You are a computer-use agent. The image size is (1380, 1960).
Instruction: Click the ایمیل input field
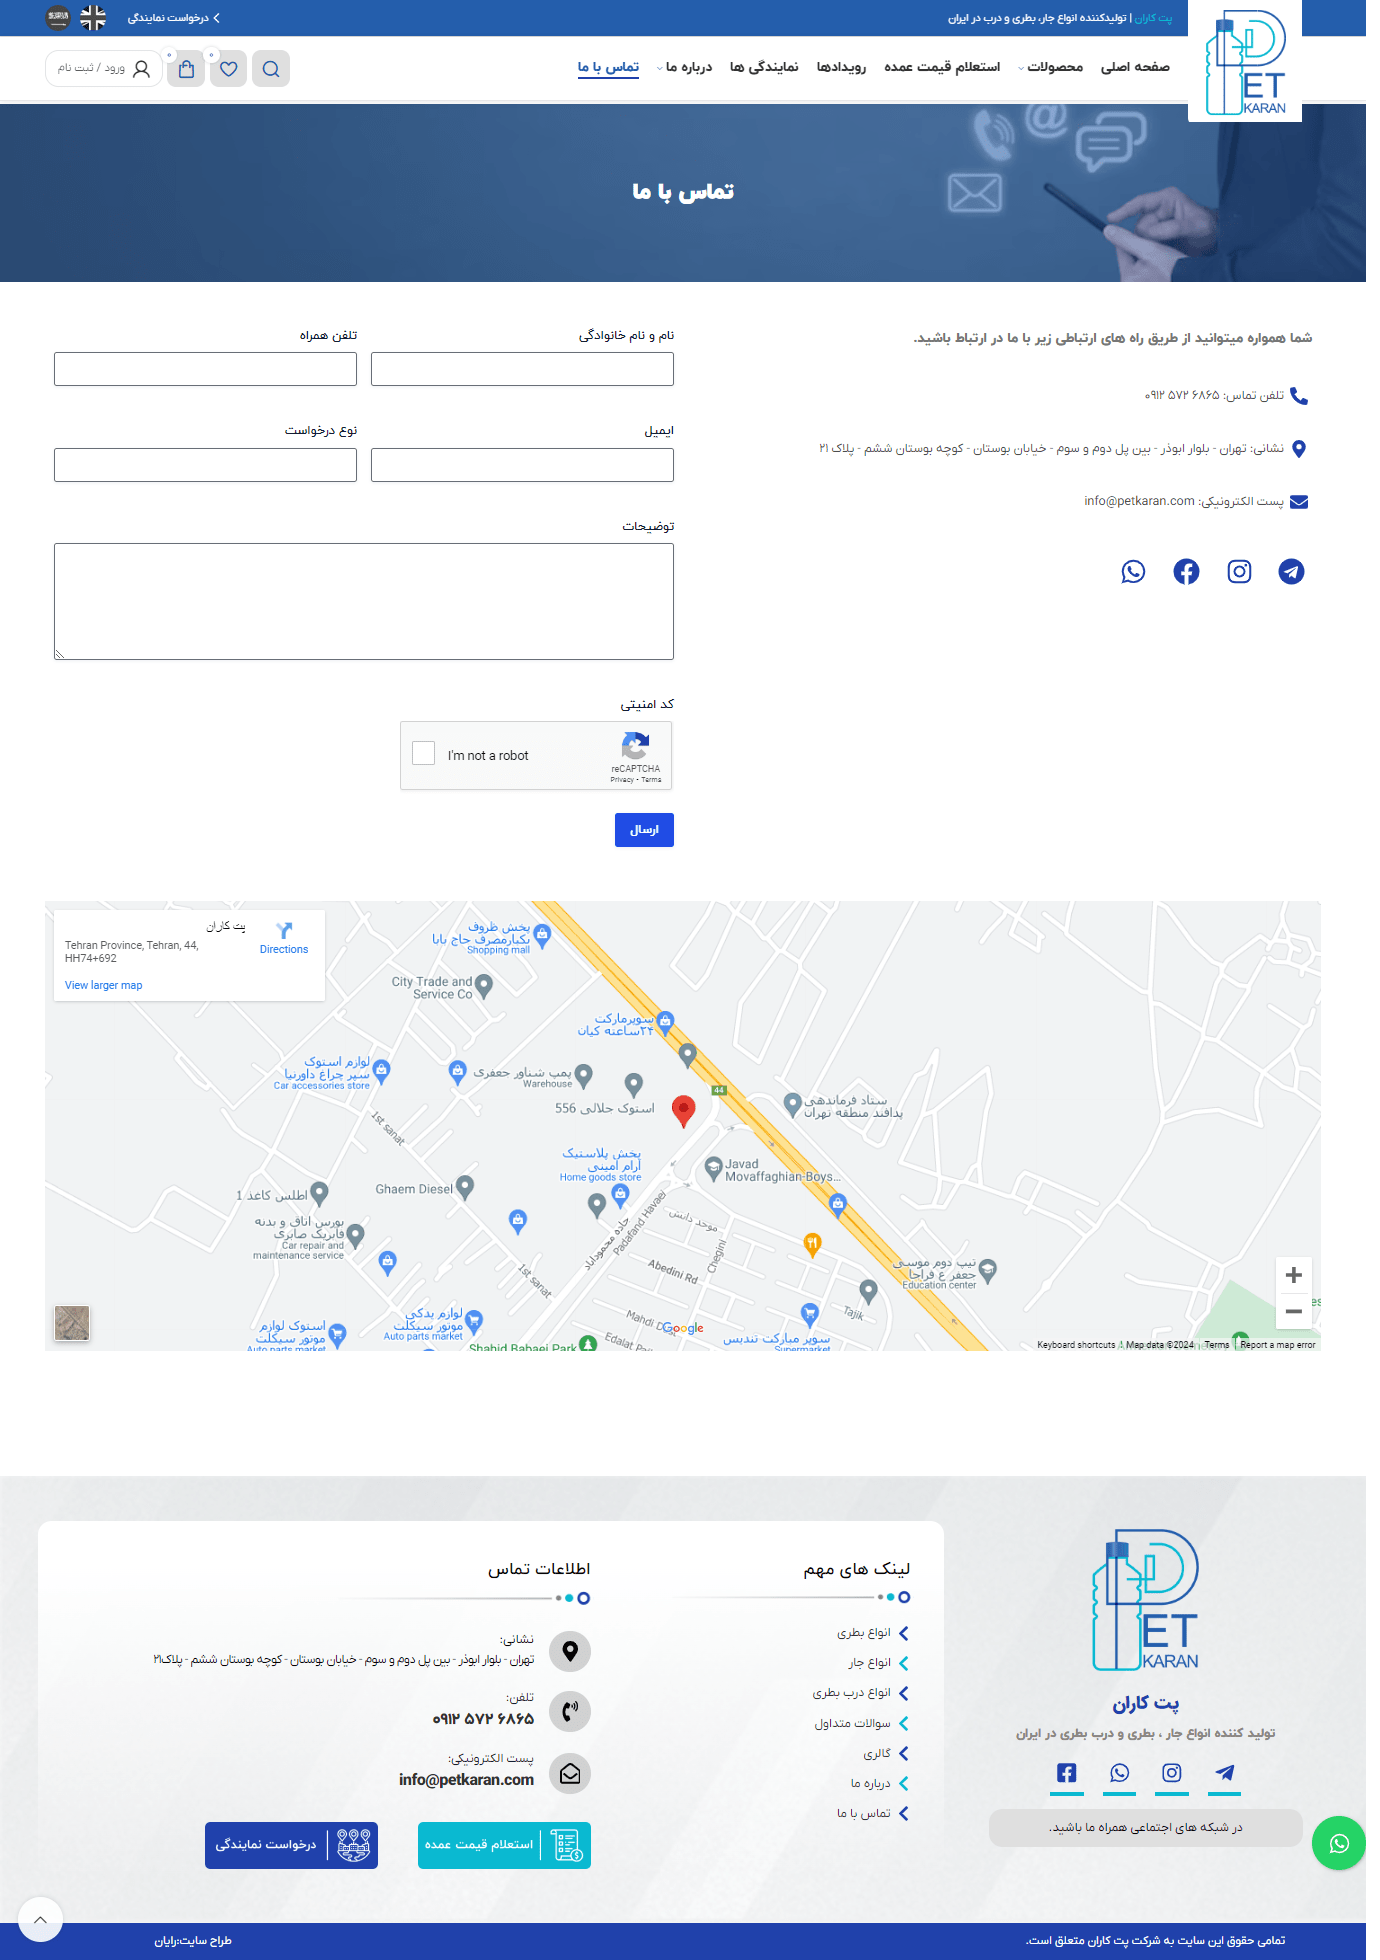coord(522,465)
